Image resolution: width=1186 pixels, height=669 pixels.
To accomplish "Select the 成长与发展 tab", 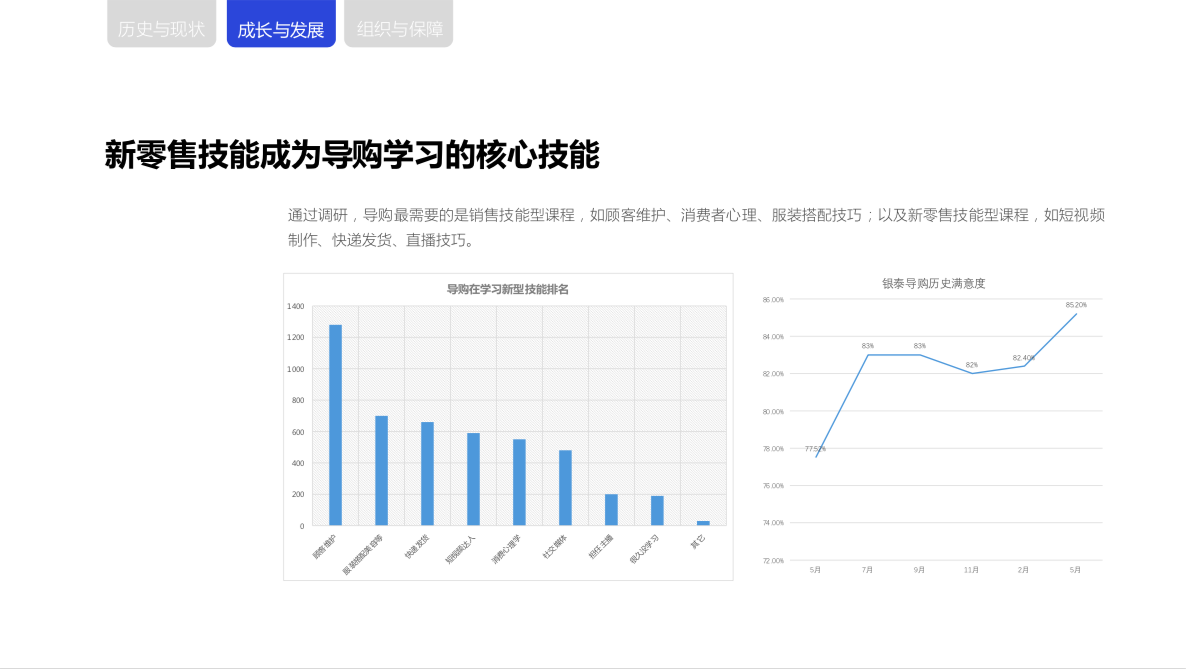I will pyautogui.click(x=281, y=25).
